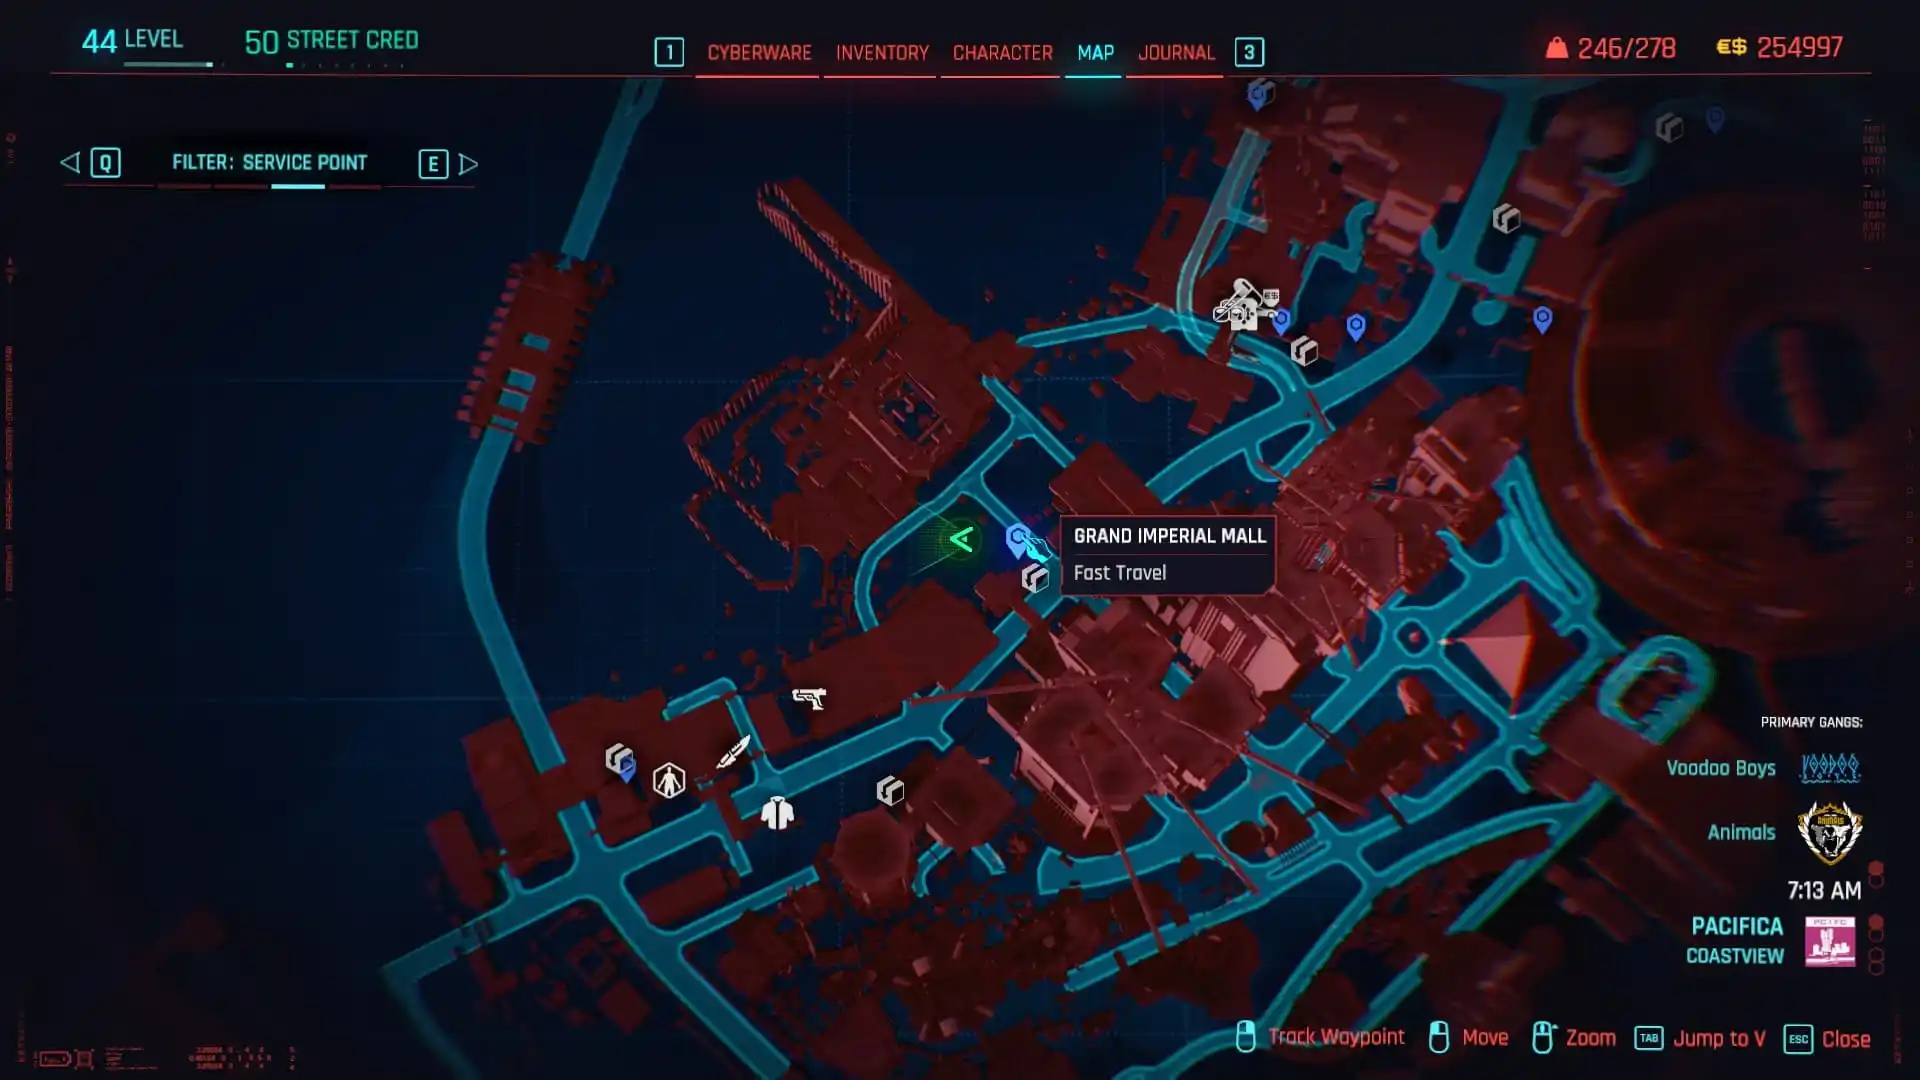Image resolution: width=1920 pixels, height=1080 pixels.
Task: Click fast travel pin touching the vendor cluster
Action: pos(1281,321)
